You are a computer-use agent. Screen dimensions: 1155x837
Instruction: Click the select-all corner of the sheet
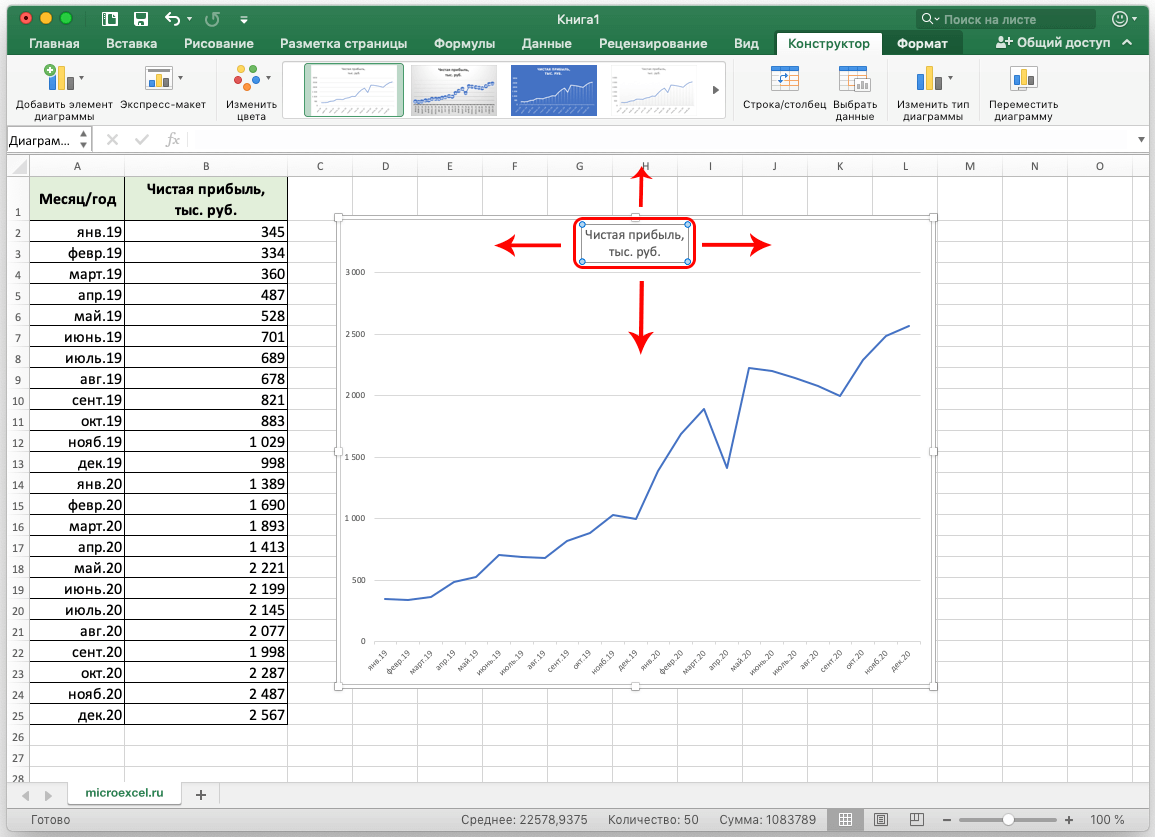18,167
